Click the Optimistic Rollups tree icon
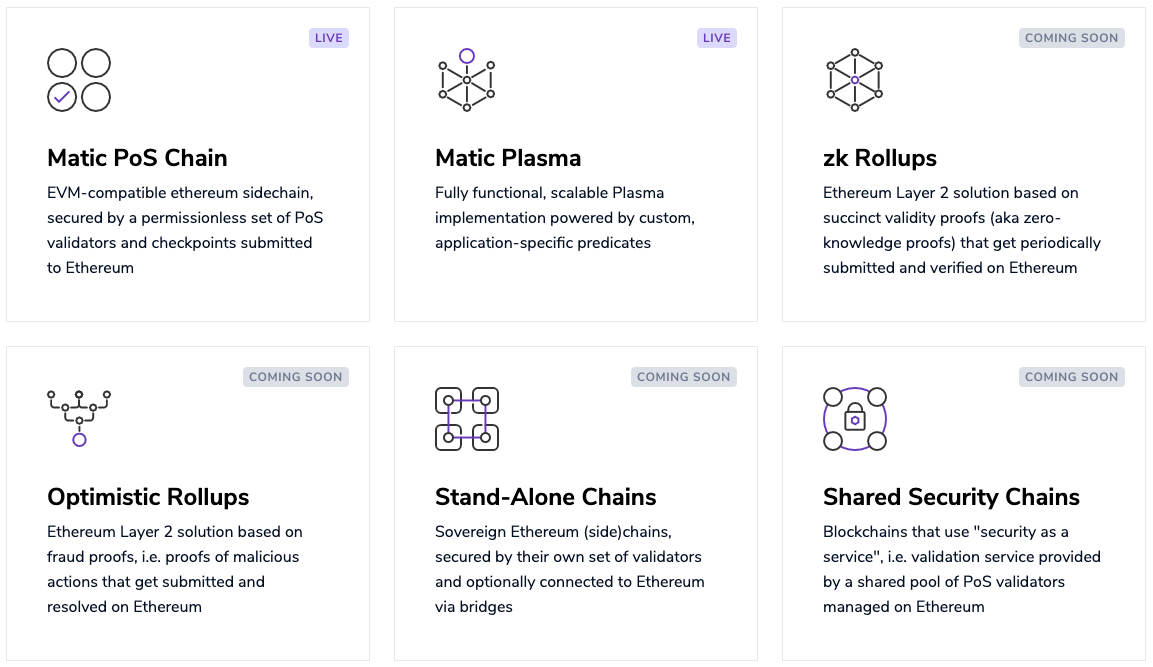 coord(79,418)
